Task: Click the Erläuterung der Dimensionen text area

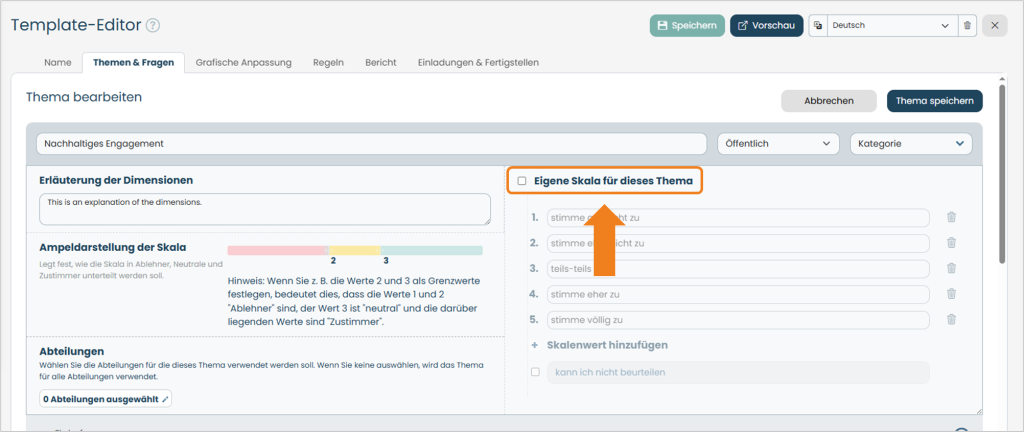Action: coord(264,209)
